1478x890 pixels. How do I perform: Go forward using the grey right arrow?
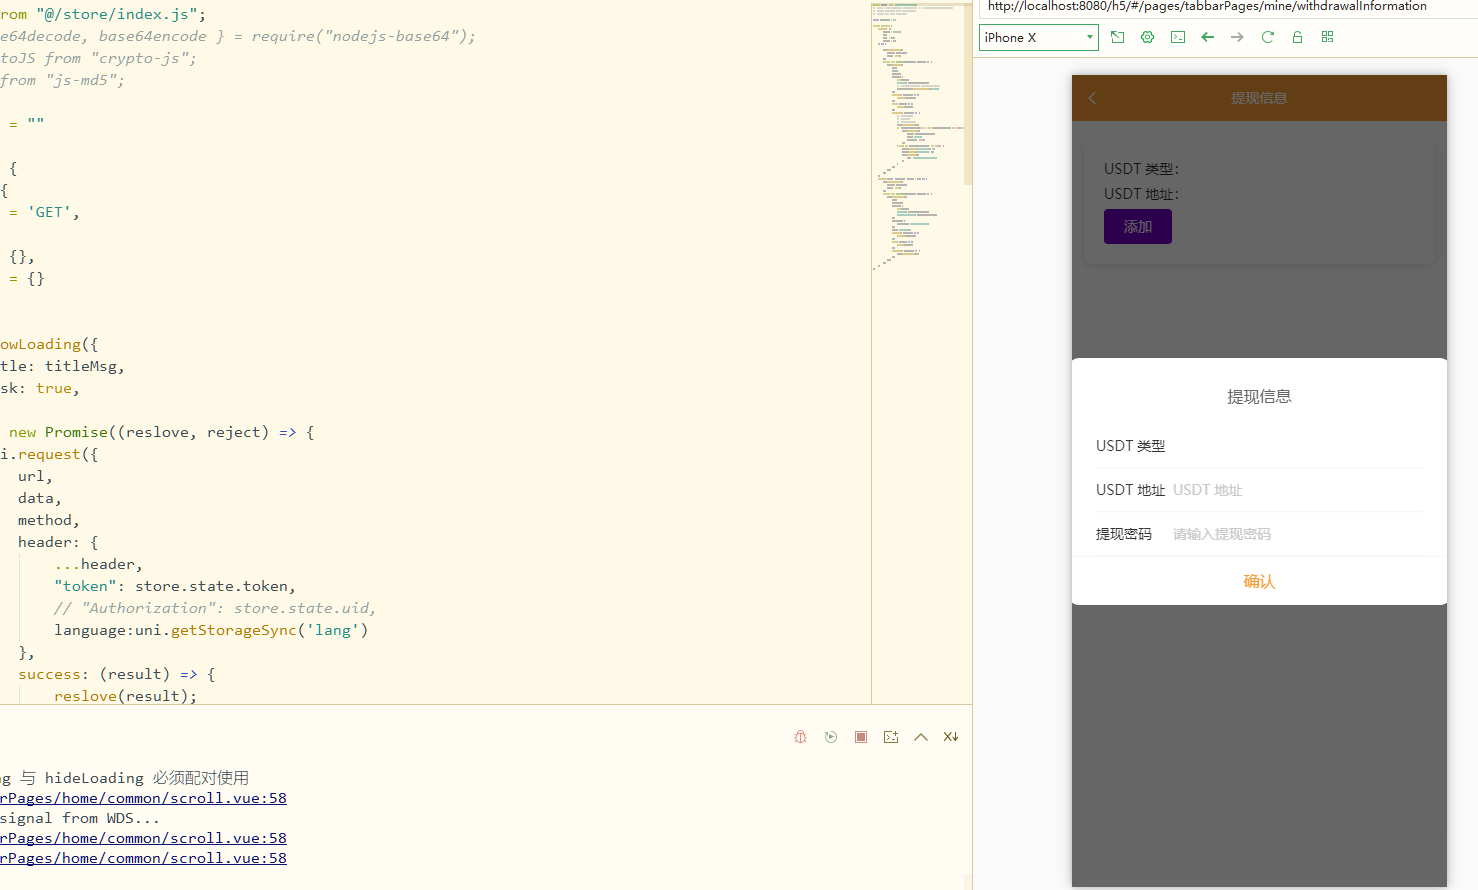[x=1238, y=37]
